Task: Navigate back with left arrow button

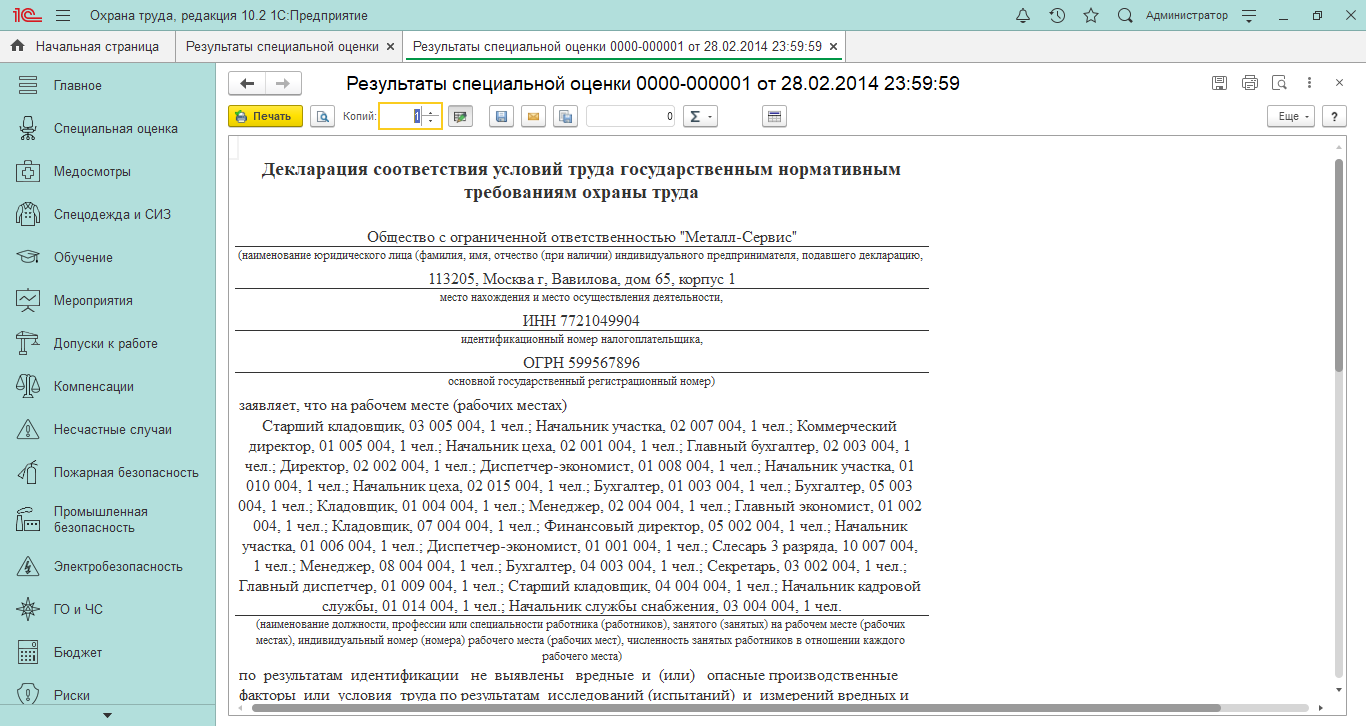Action: (247, 84)
